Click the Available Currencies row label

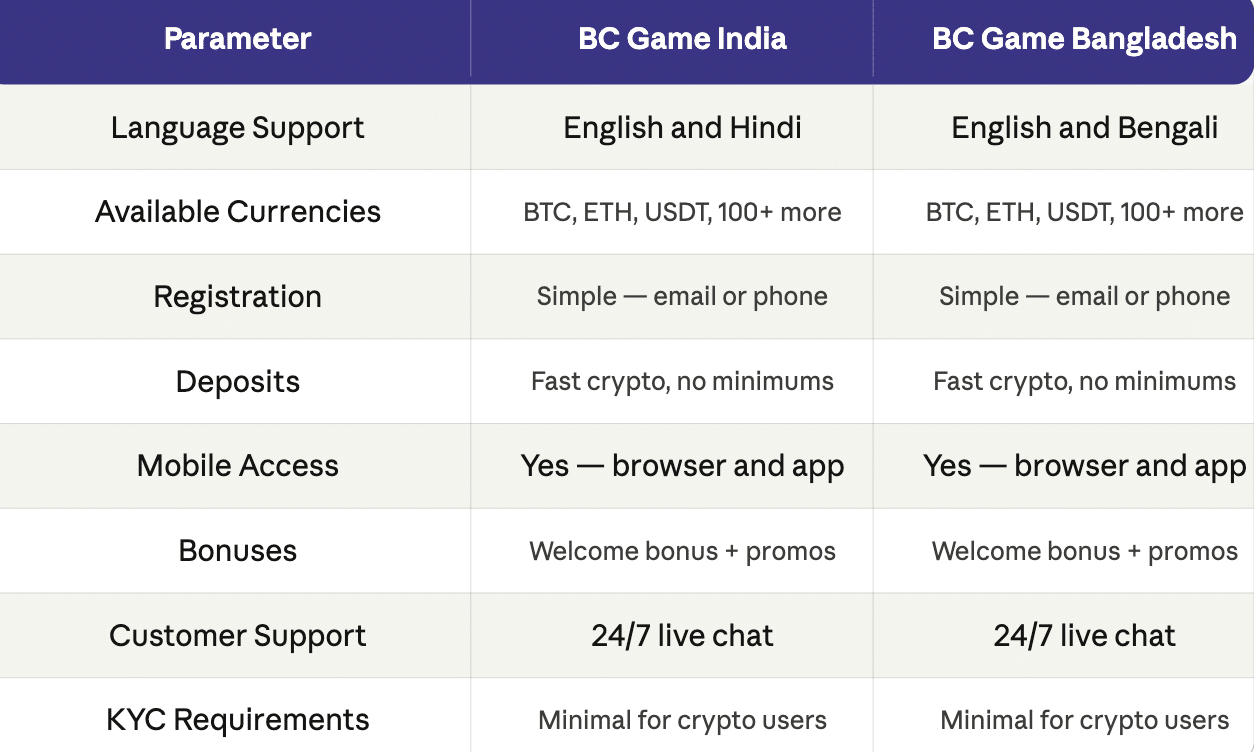point(237,212)
